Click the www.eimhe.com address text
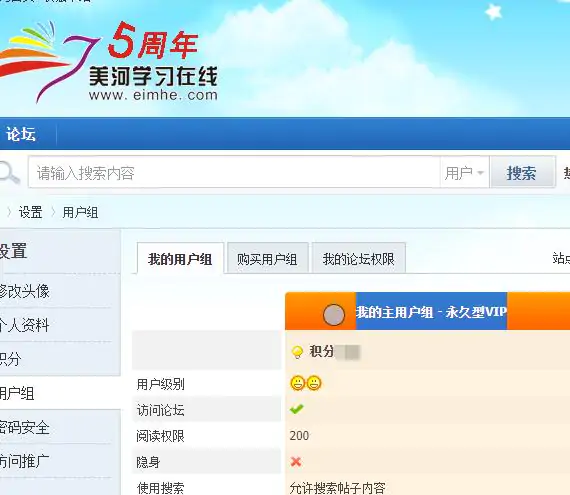Viewport: 570px width, 495px height. click(x=153, y=95)
